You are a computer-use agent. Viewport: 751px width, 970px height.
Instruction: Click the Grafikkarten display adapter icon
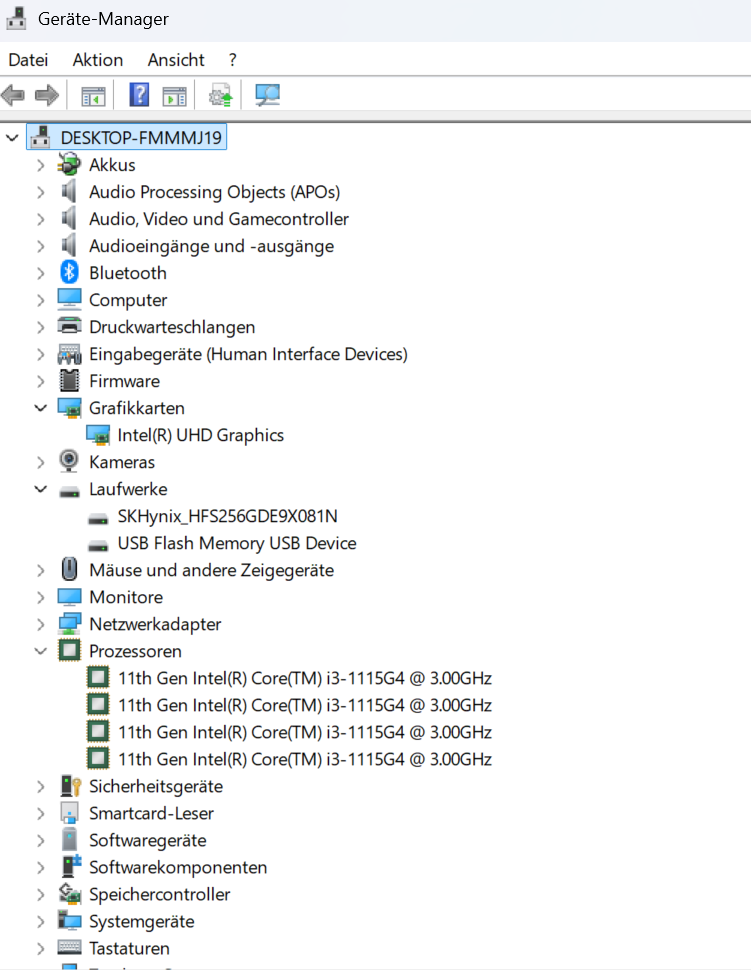[x=69, y=408]
